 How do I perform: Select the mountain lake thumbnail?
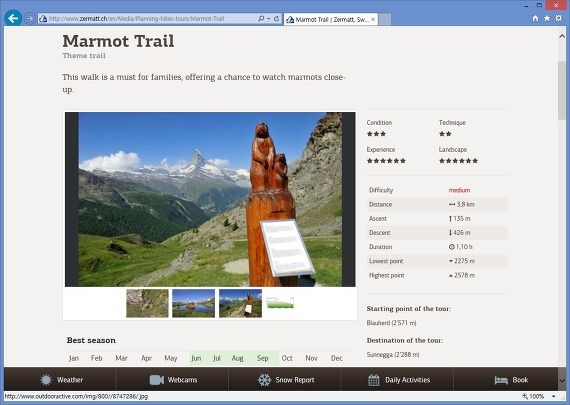click(x=193, y=303)
